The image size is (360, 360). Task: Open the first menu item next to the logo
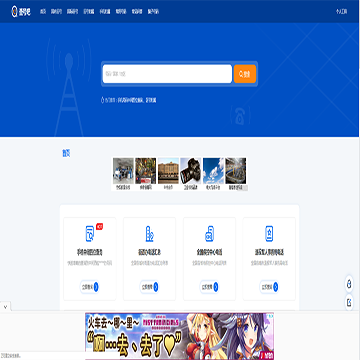[43, 11]
